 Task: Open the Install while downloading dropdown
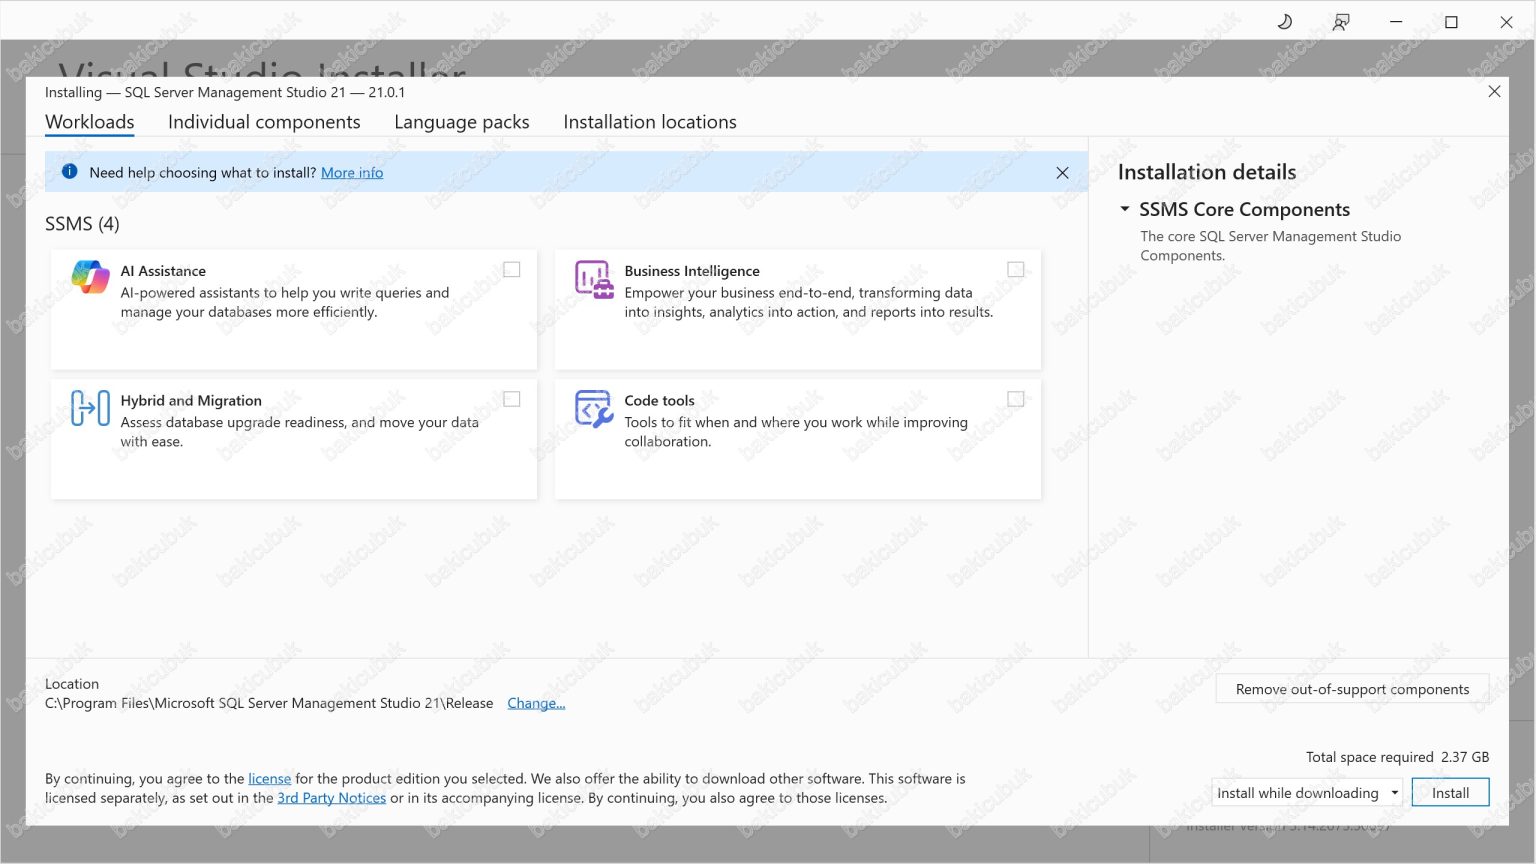(x=1396, y=792)
